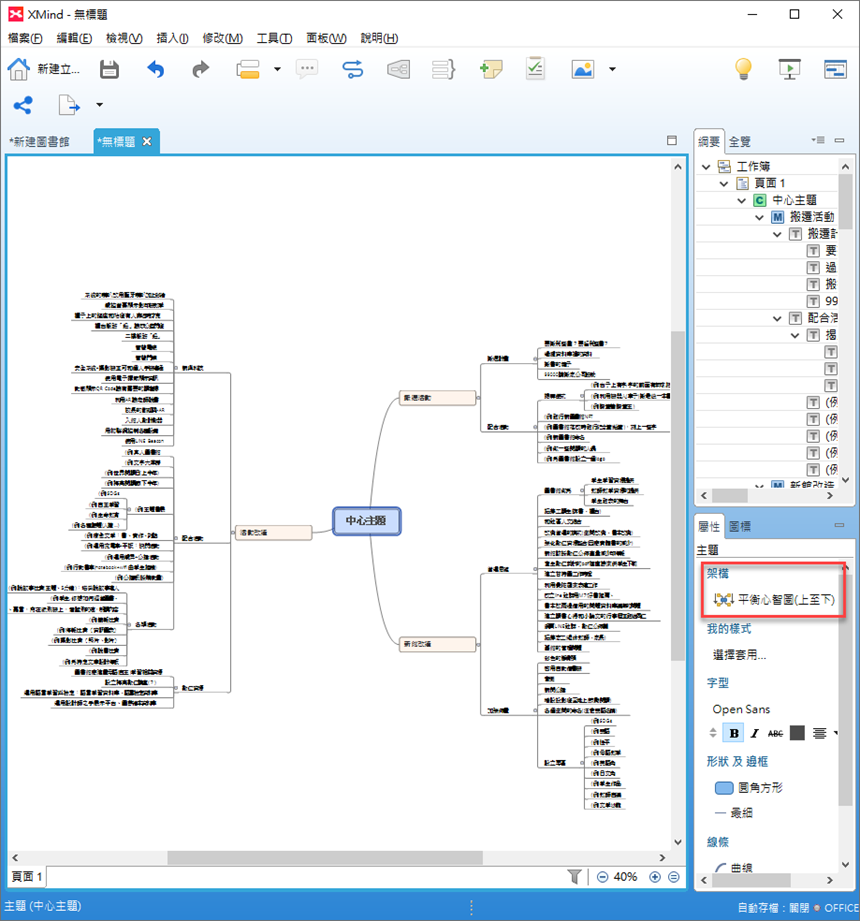Toggle bold formatting in the font section

click(734, 733)
